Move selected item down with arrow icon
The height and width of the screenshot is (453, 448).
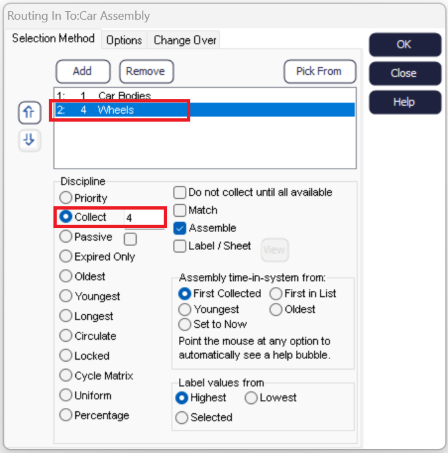click(29, 140)
